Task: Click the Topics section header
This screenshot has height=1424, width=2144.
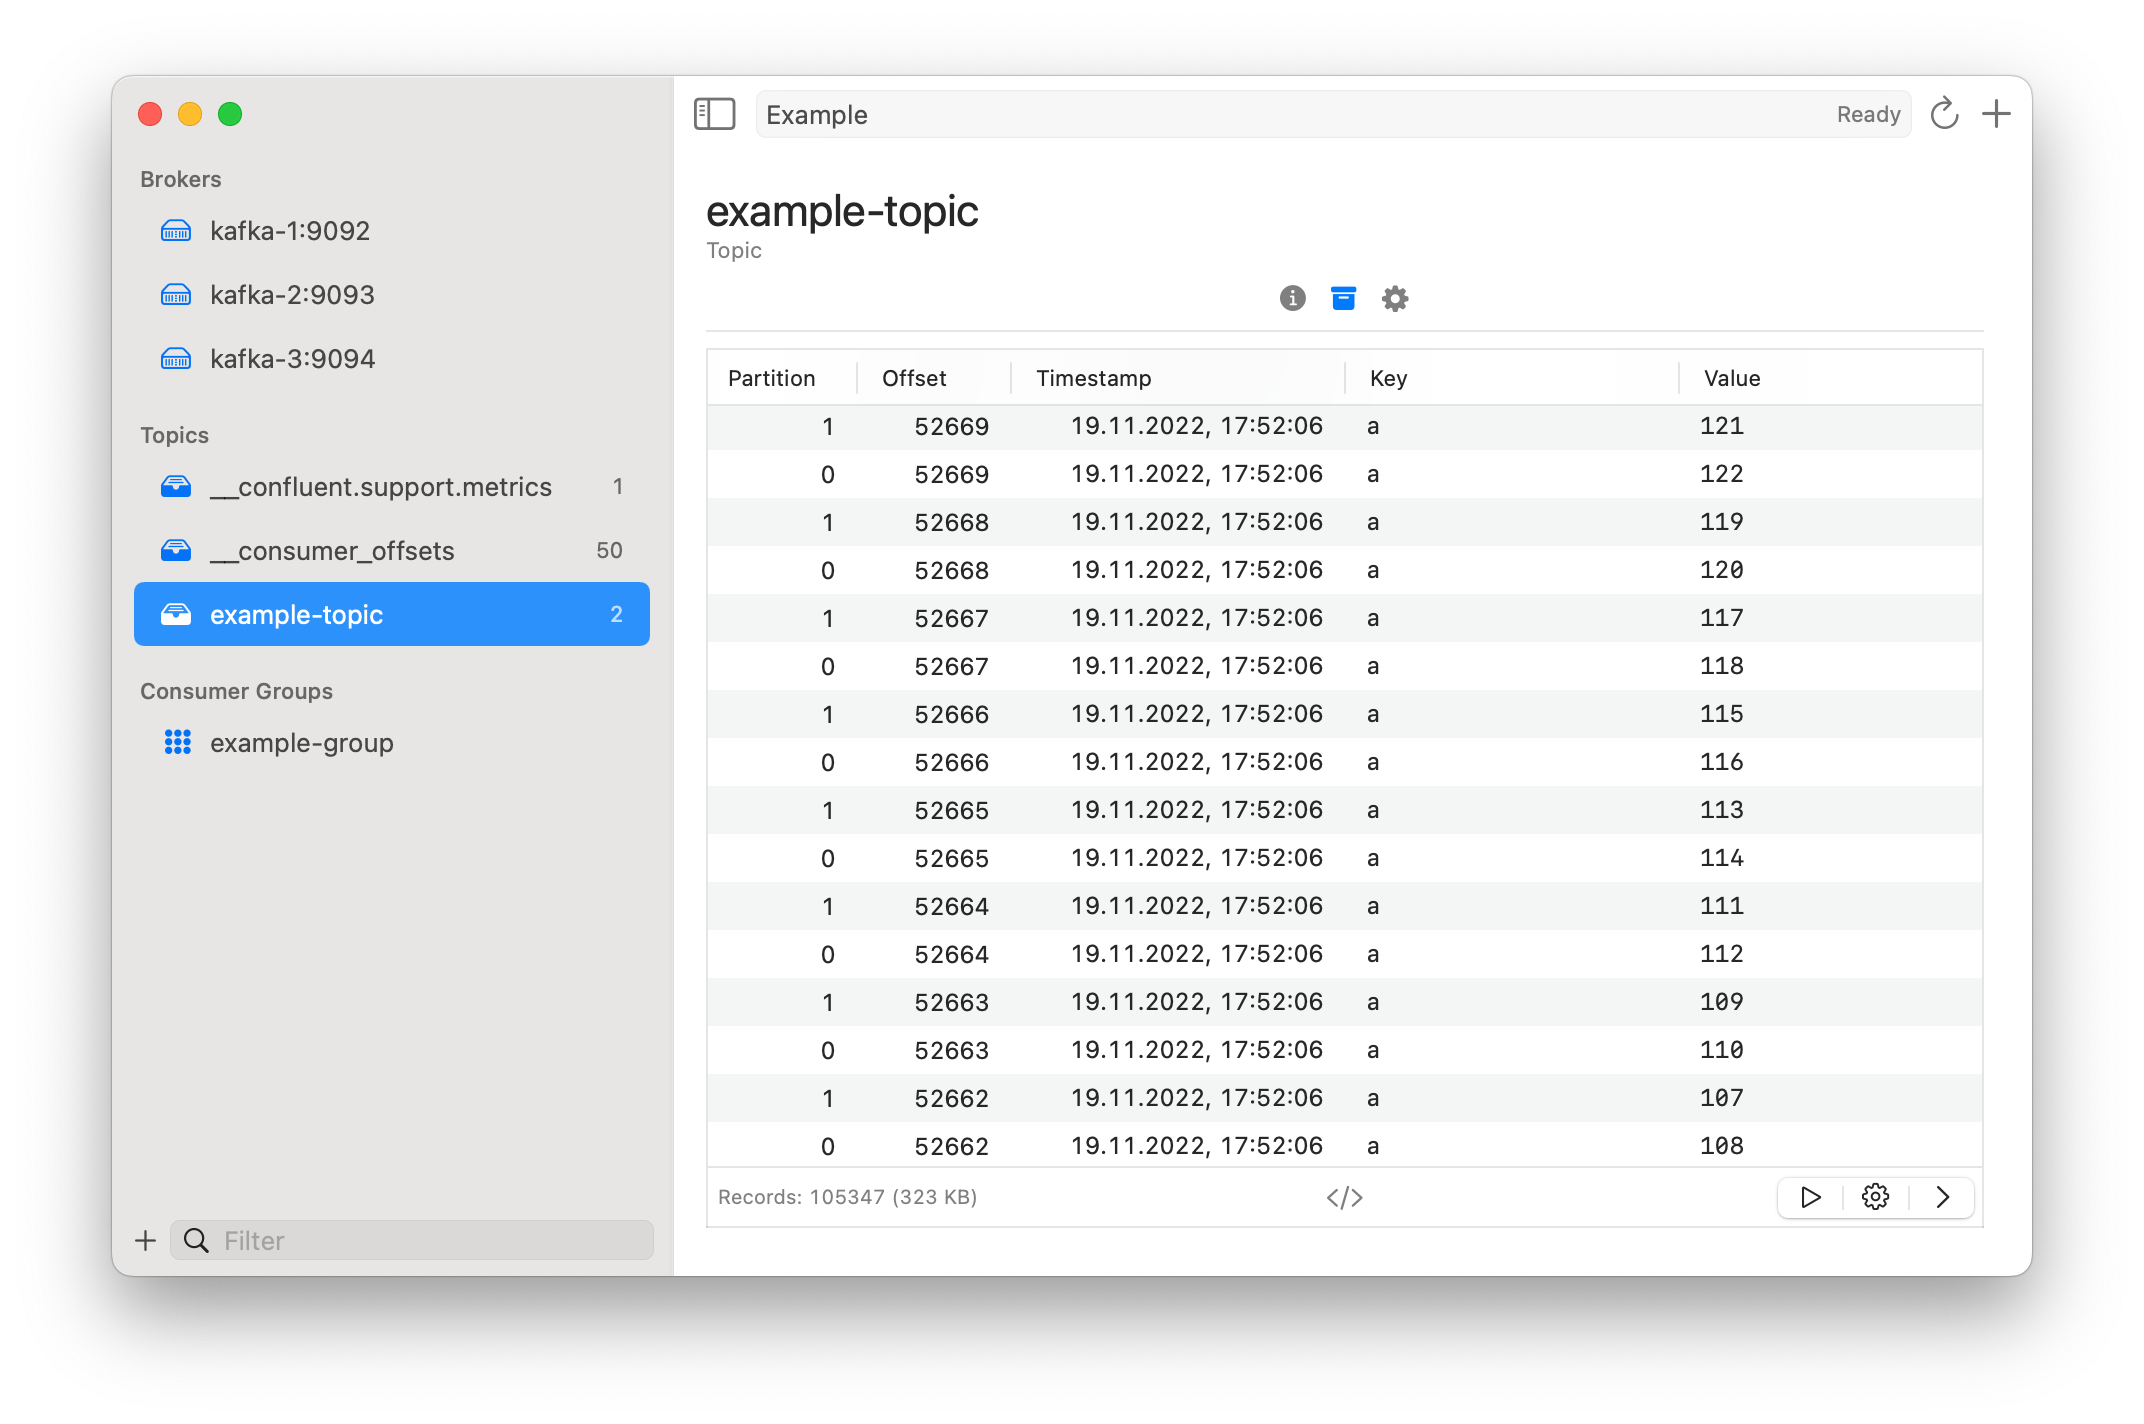Action: pyautogui.click(x=174, y=435)
